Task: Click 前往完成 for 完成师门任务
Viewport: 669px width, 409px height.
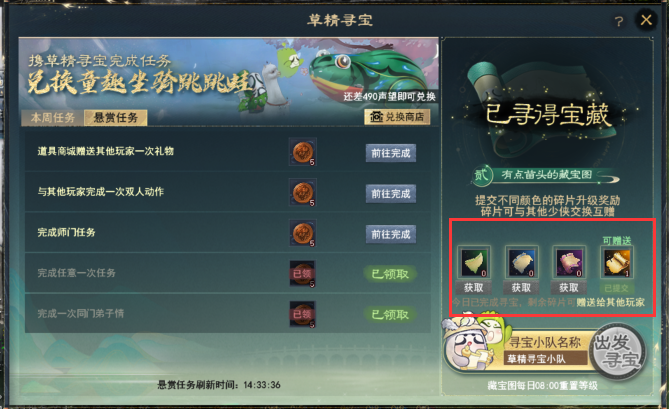Action: (391, 234)
